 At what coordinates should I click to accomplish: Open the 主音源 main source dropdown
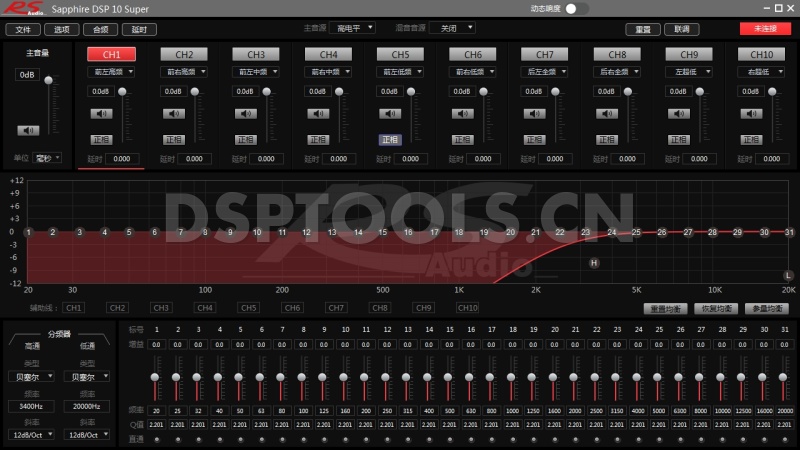[x=353, y=28]
